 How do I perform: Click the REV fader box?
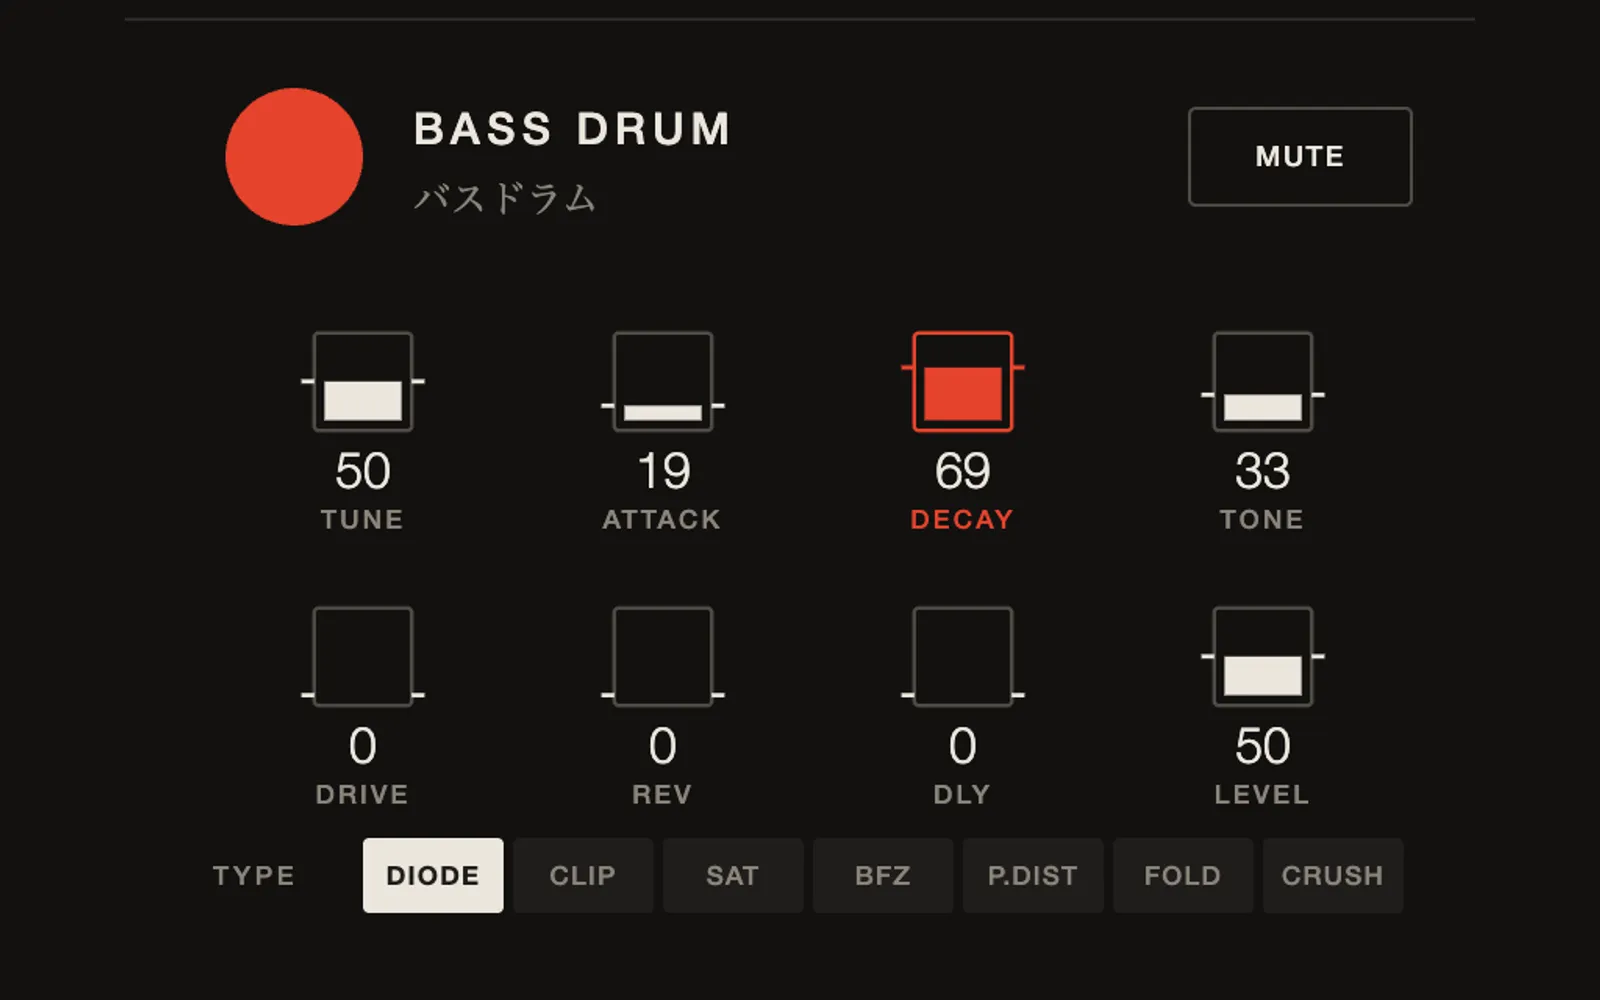pyautogui.click(x=663, y=657)
